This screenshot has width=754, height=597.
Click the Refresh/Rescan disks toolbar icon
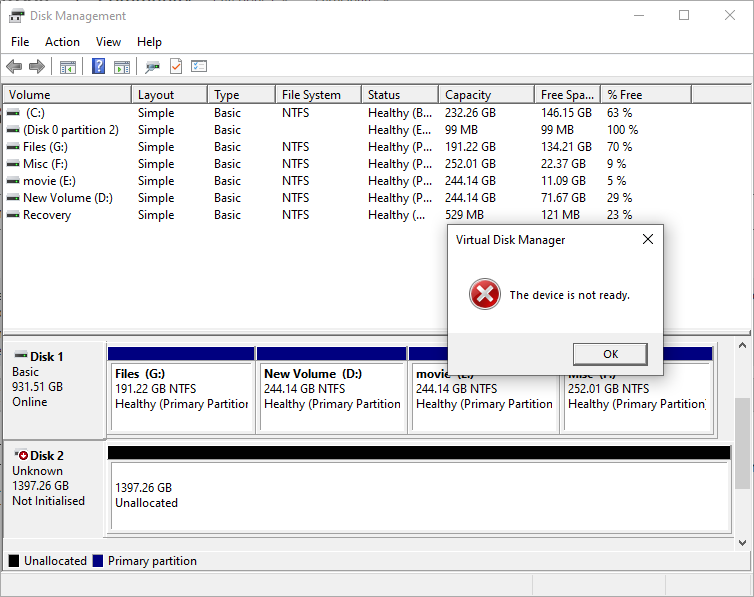click(x=152, y=67)
